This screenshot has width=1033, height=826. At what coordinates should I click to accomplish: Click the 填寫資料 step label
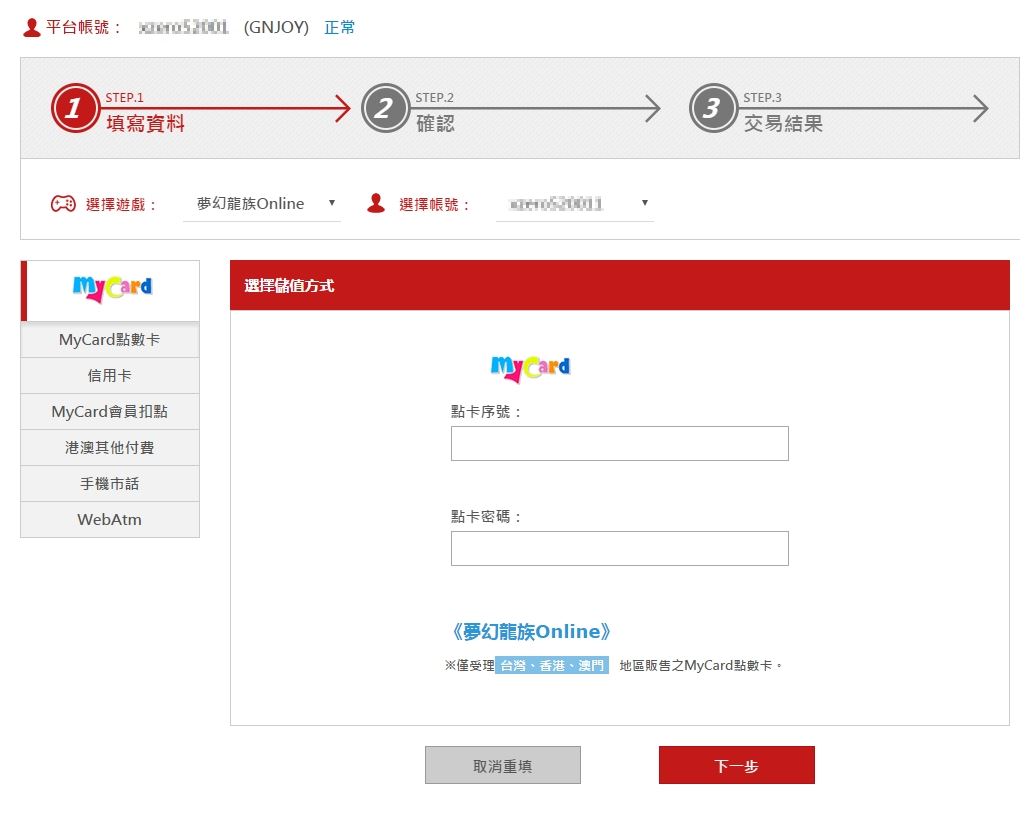145,123
